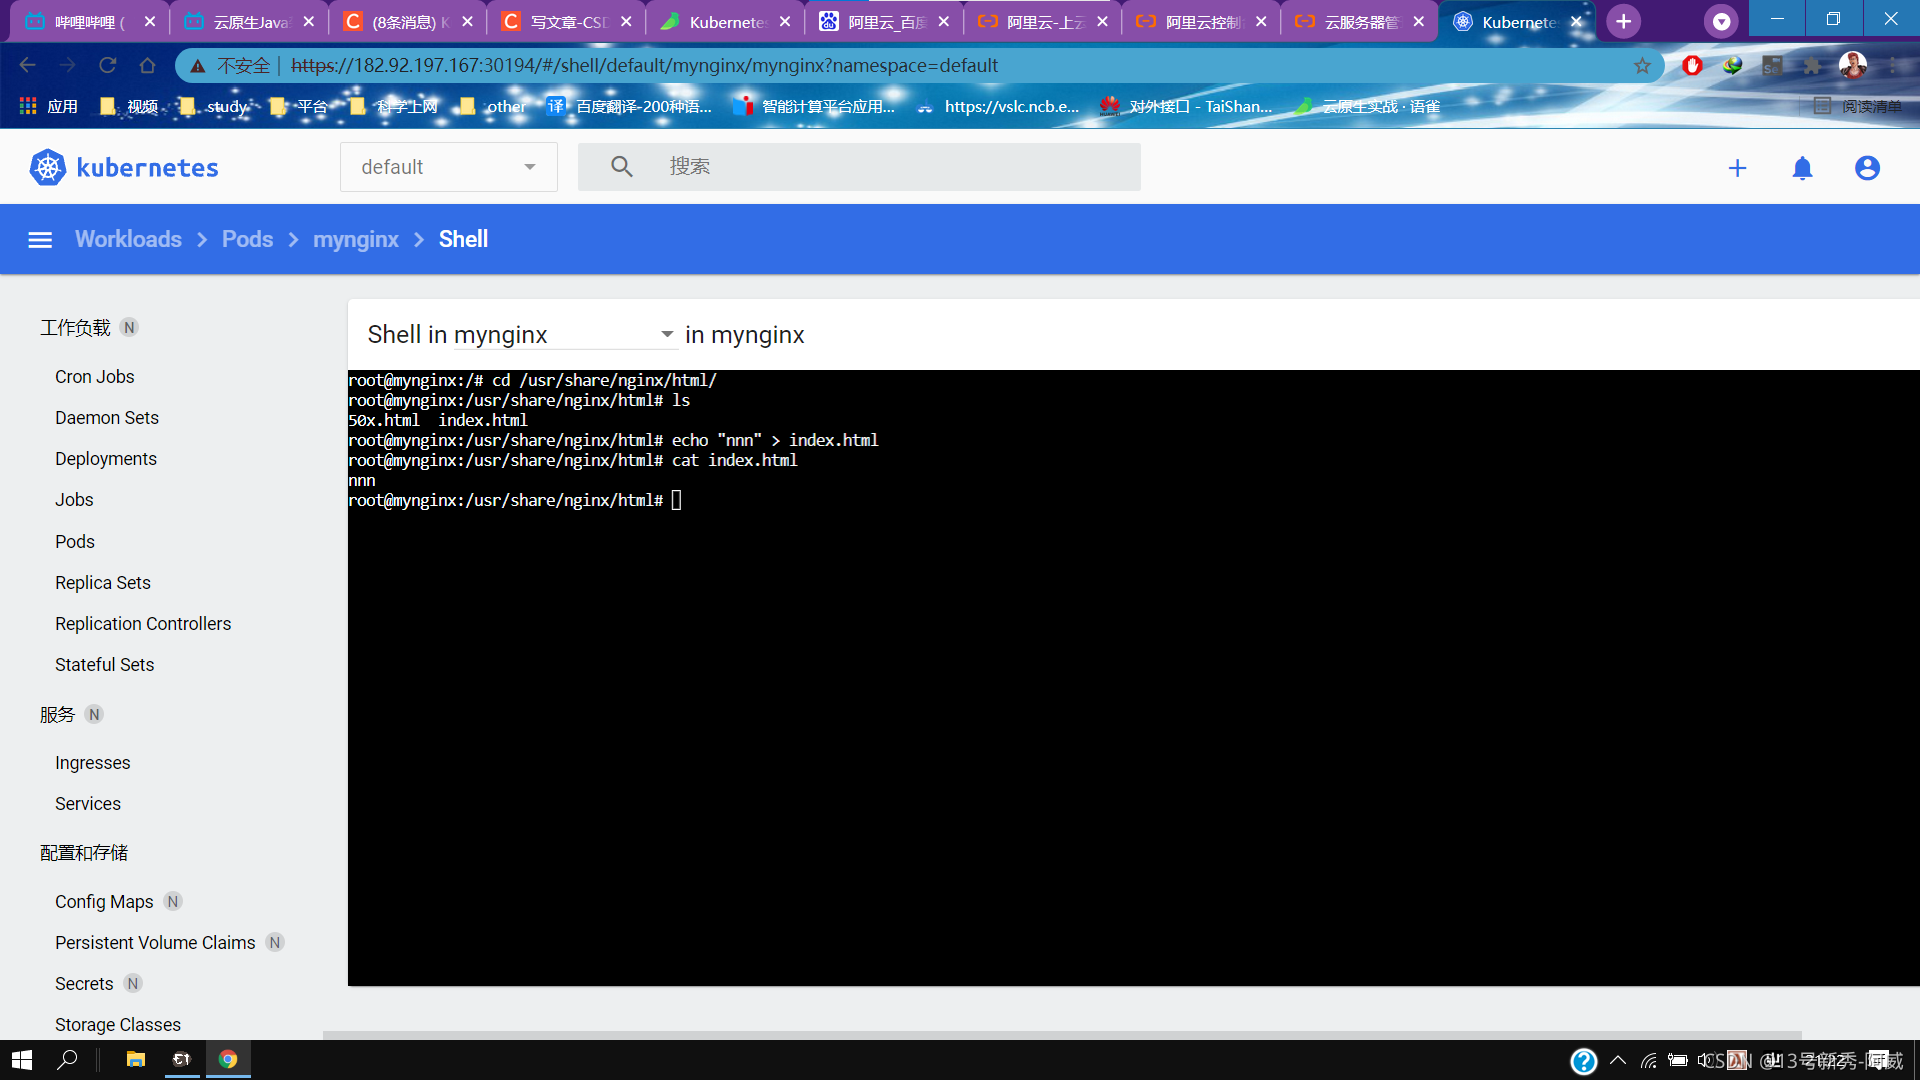Click the plus create resource icon

(1737, 168)
